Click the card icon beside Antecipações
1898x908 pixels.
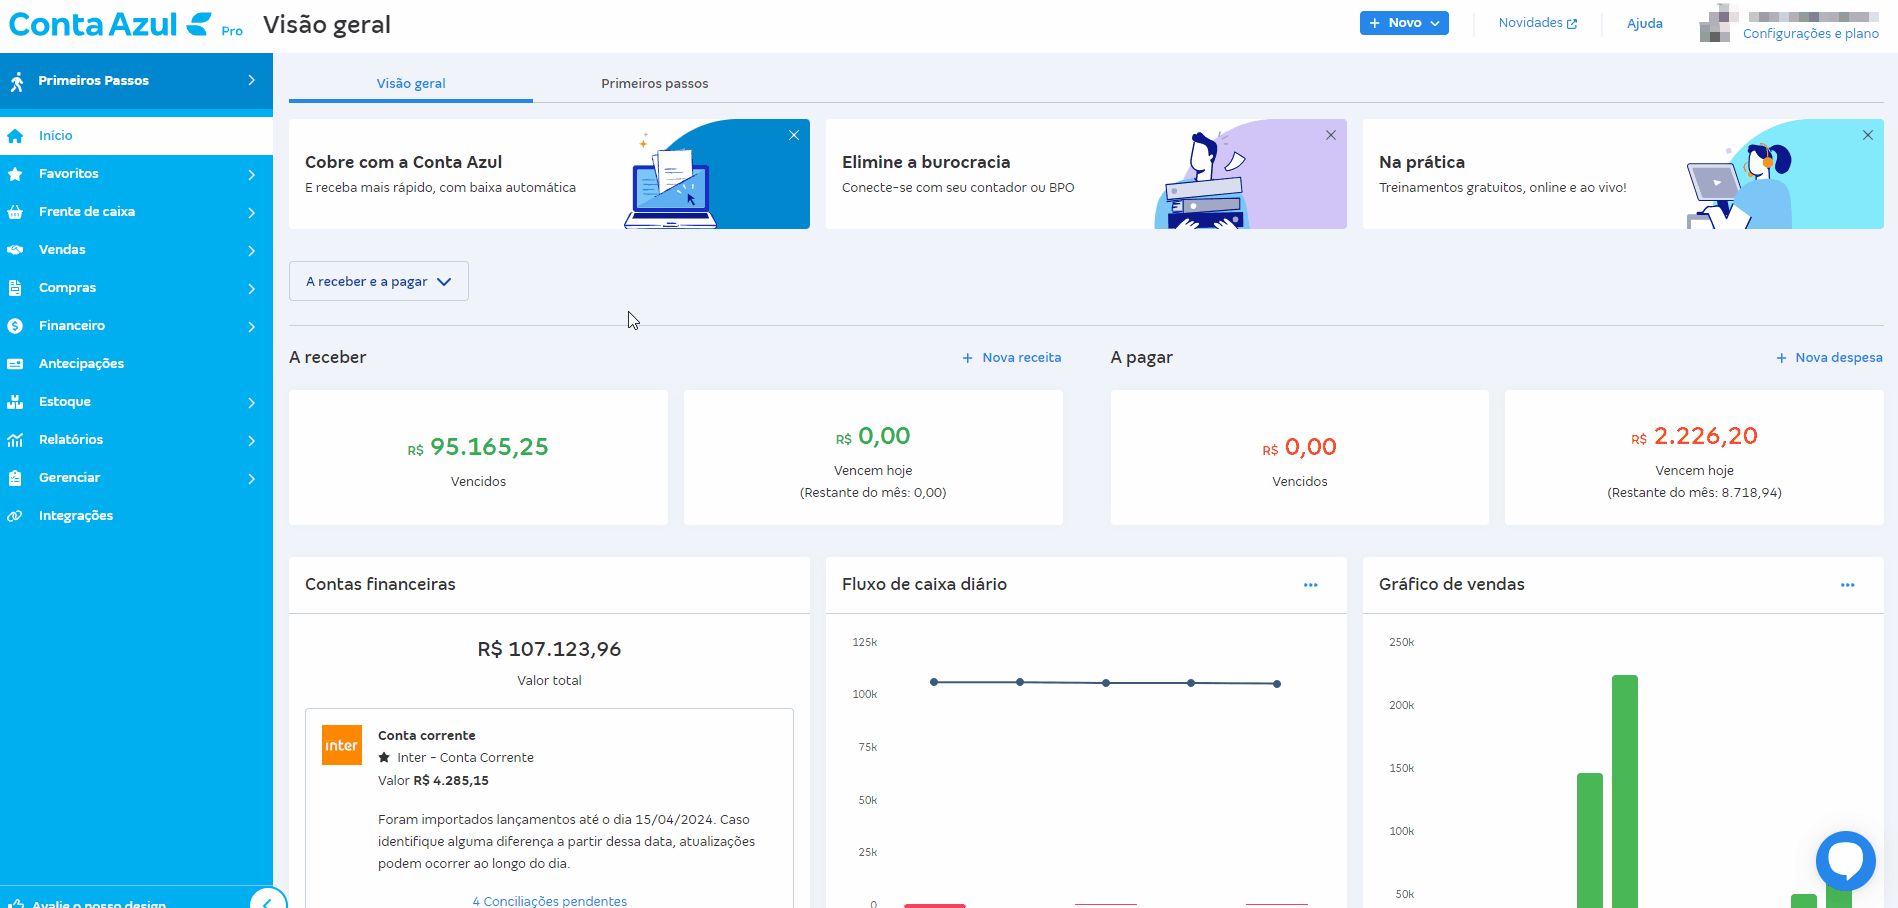15,364
